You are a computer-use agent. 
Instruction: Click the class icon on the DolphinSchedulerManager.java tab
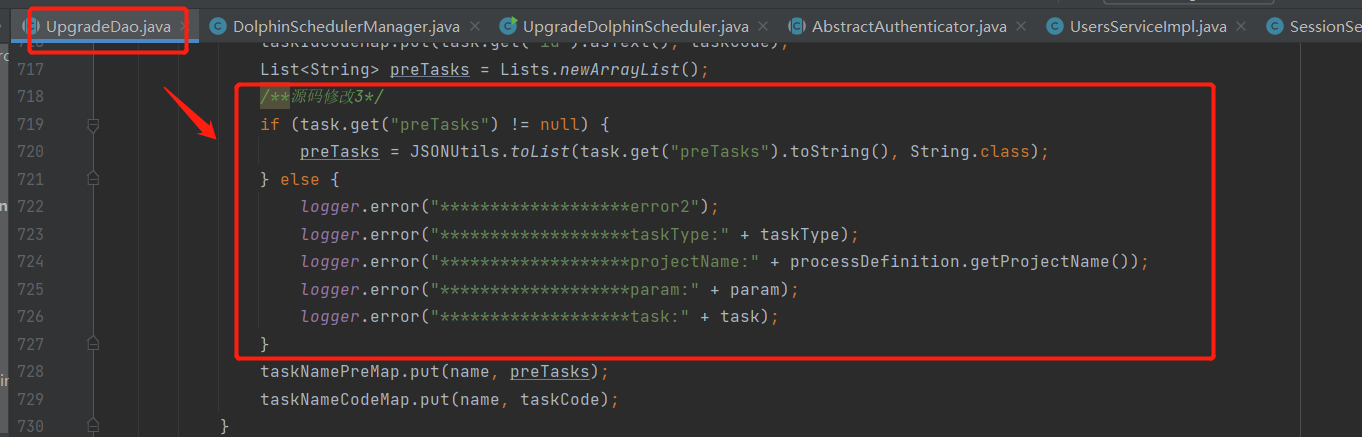tap(217, 26)
